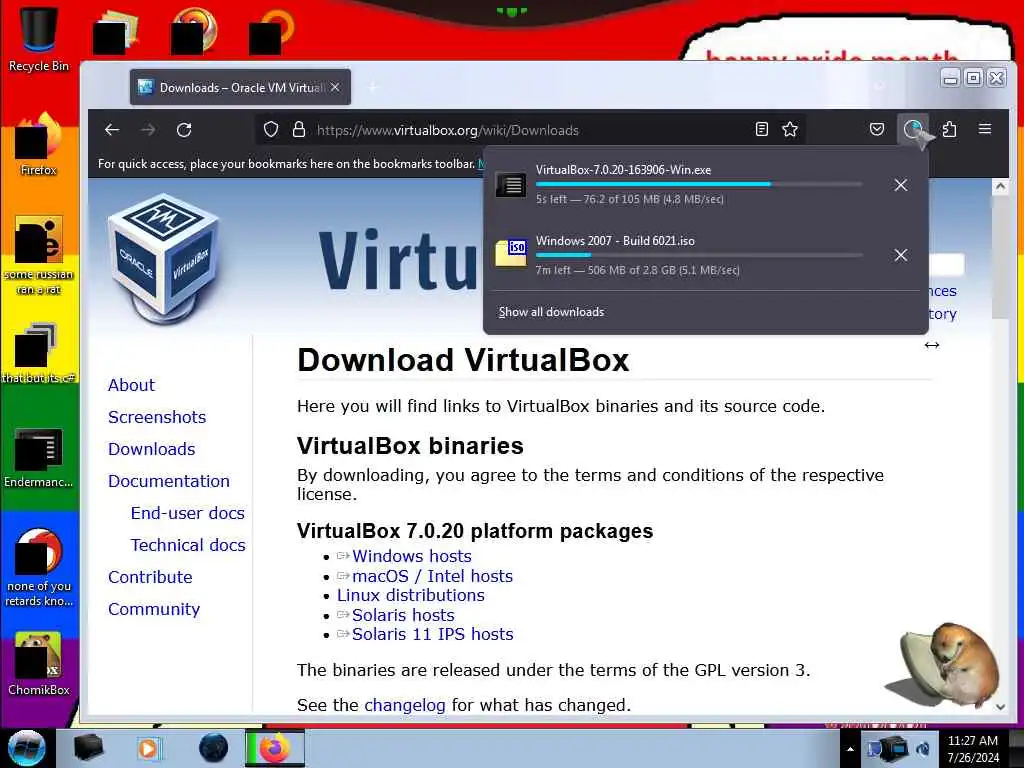Screen dimensions: 1024x768
Task: Open the Contribute sidebar link
Action: [150, 577]
